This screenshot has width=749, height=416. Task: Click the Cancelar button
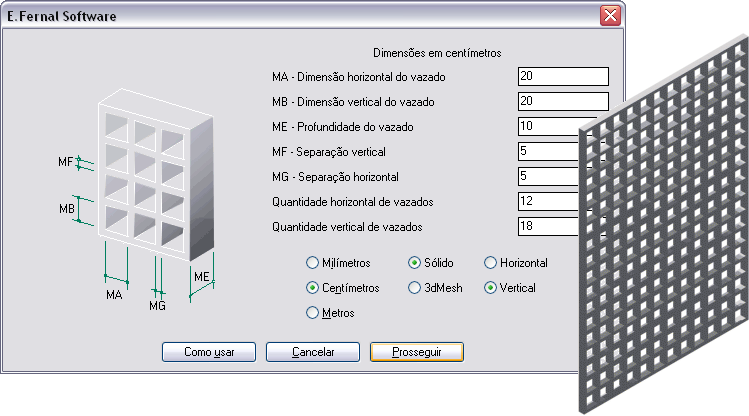[312, 352]
